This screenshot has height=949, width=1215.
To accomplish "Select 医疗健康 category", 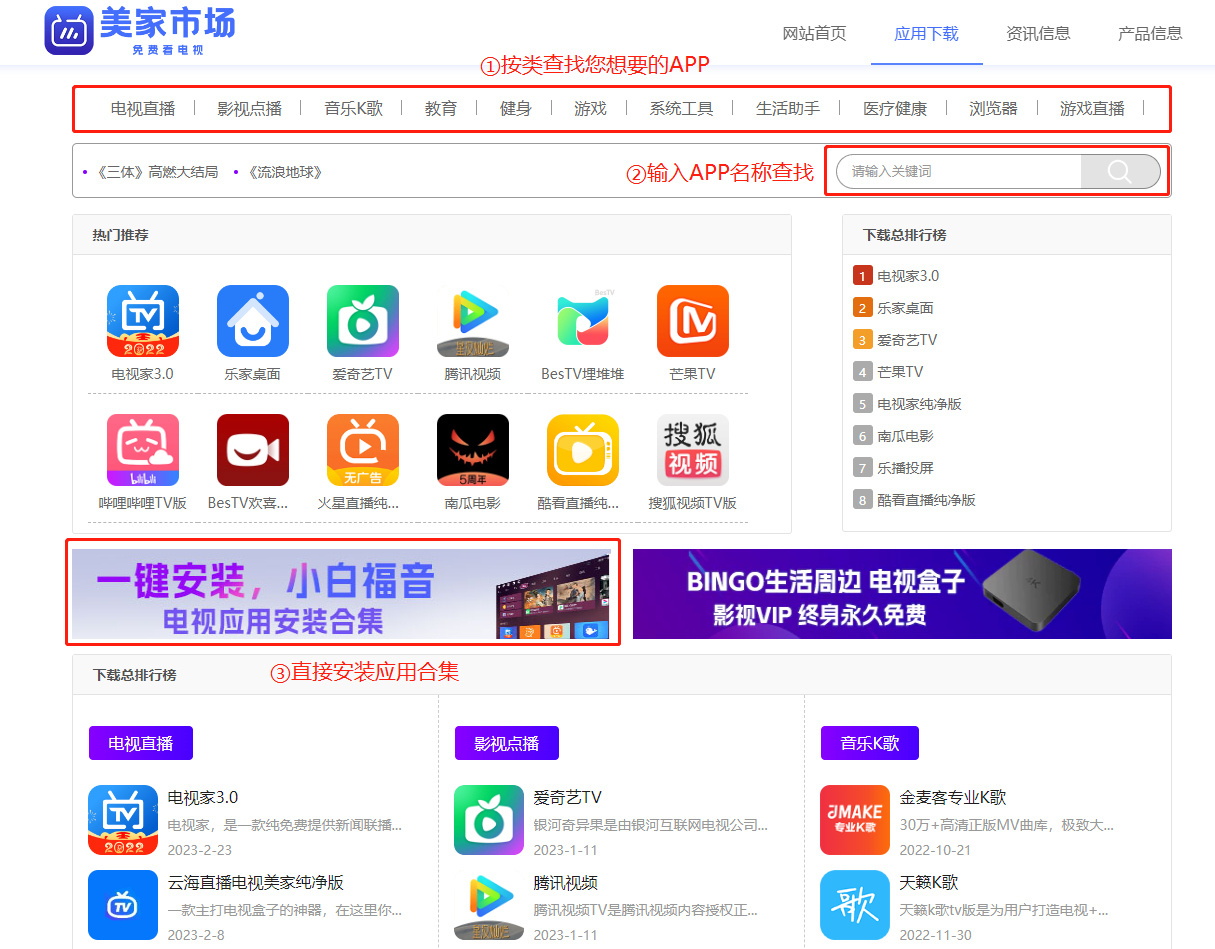I will point(895,108).
